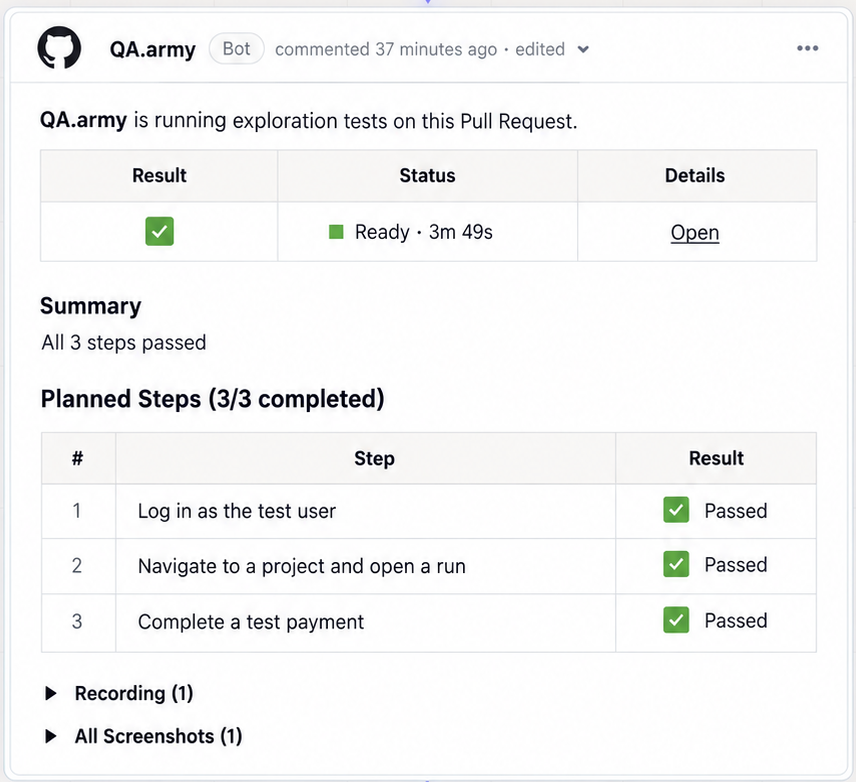Click the # column header
Viewport: 856px width, 782px height.
click(x=78, y=458)
